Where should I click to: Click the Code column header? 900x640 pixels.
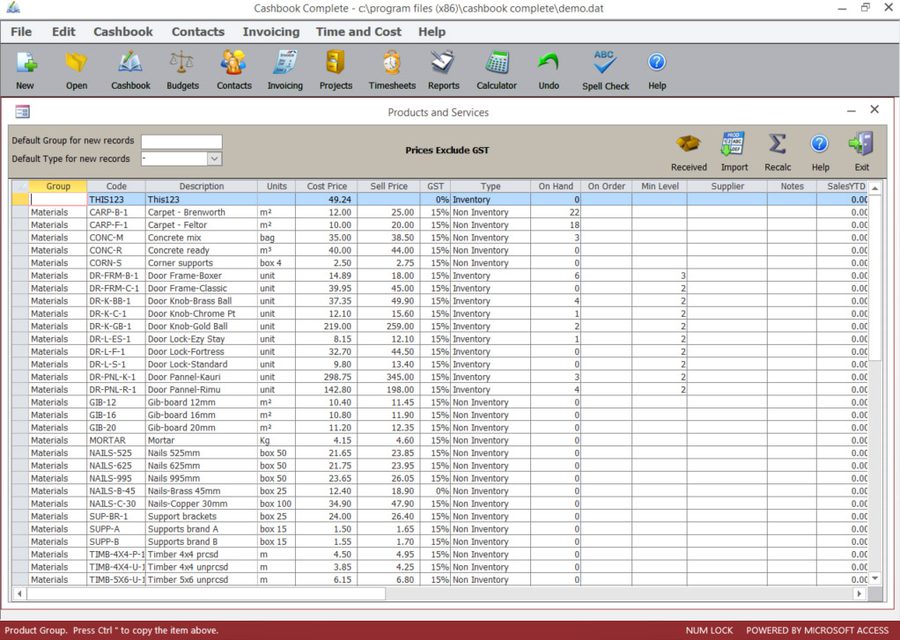[x=116, y=186]
